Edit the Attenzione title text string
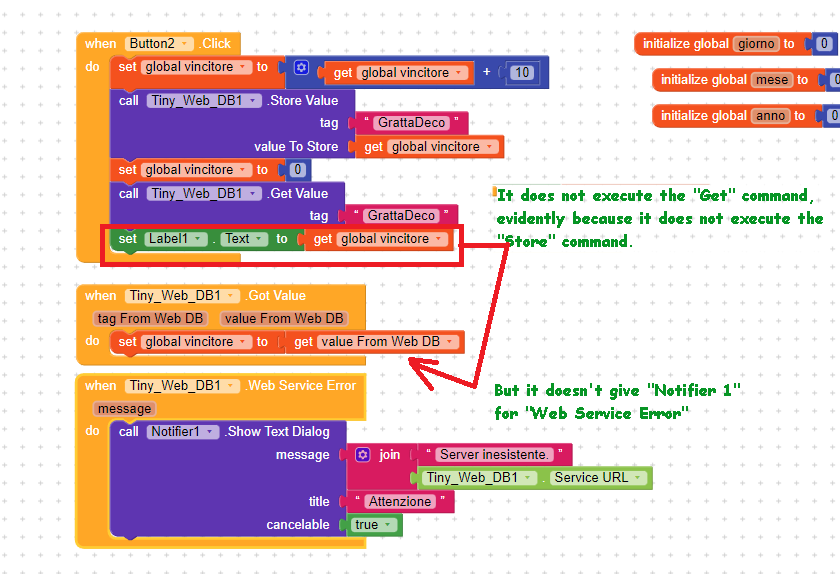 coord(400,502)
